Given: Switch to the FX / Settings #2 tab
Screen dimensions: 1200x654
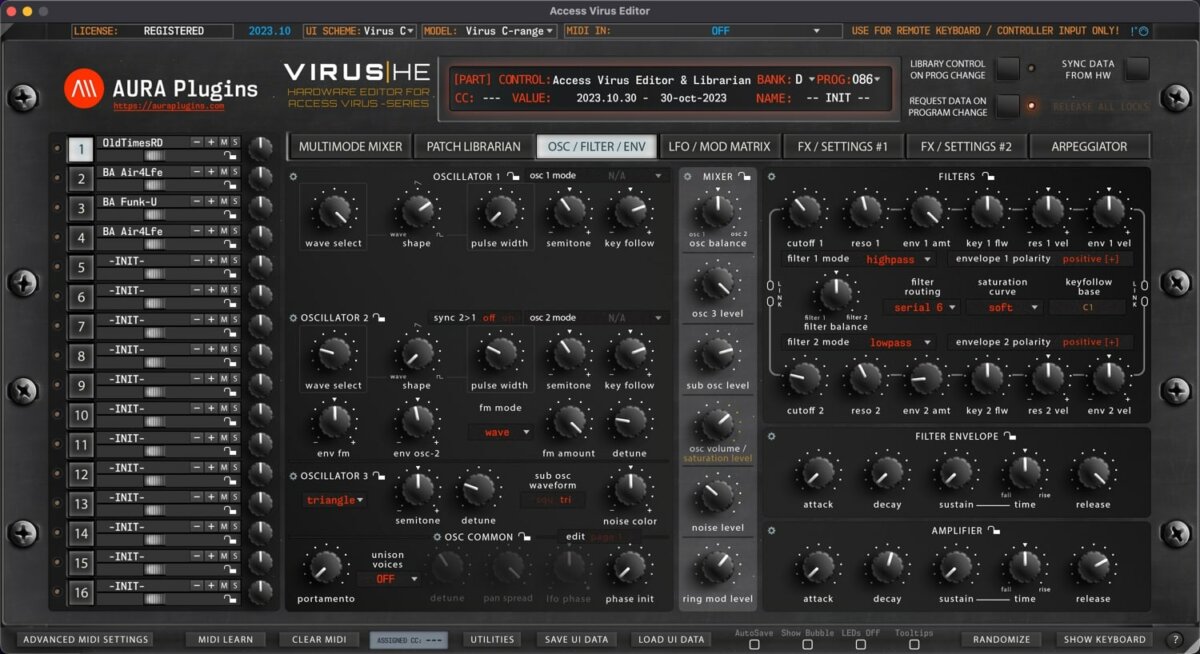Looking at the screenshot, I should pos(966,147).
